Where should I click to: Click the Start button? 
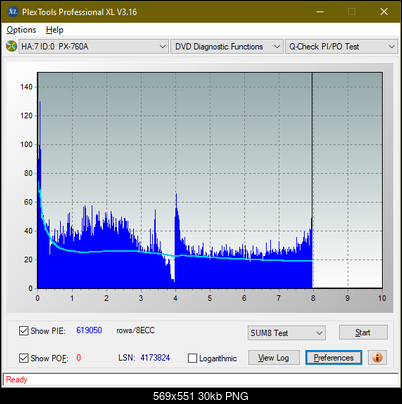click(x=363, y=332)
